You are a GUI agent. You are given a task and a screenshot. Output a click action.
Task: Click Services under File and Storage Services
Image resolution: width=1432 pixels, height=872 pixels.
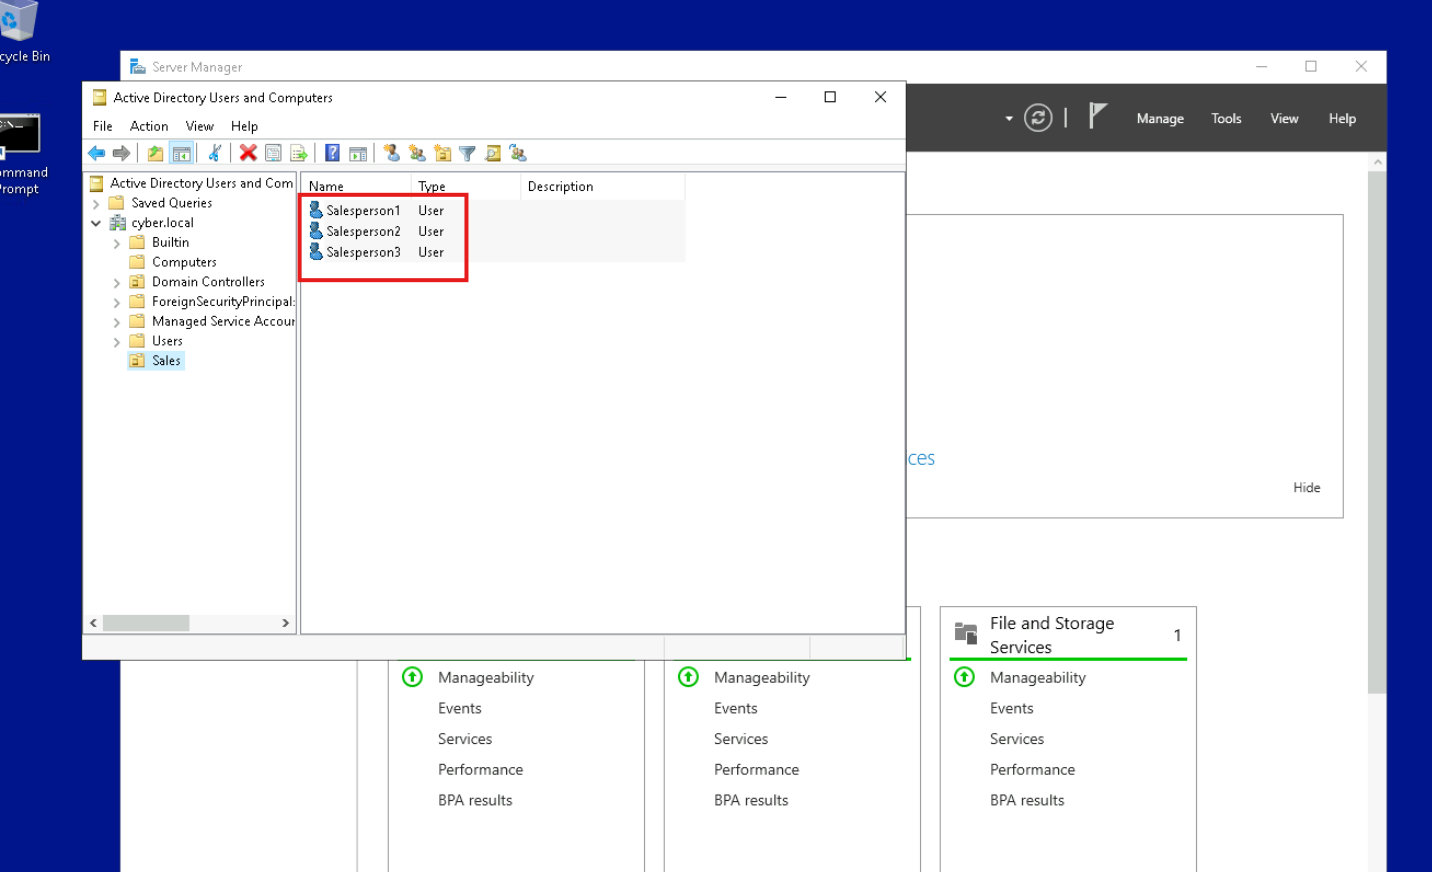click(x=1016, y=739)
